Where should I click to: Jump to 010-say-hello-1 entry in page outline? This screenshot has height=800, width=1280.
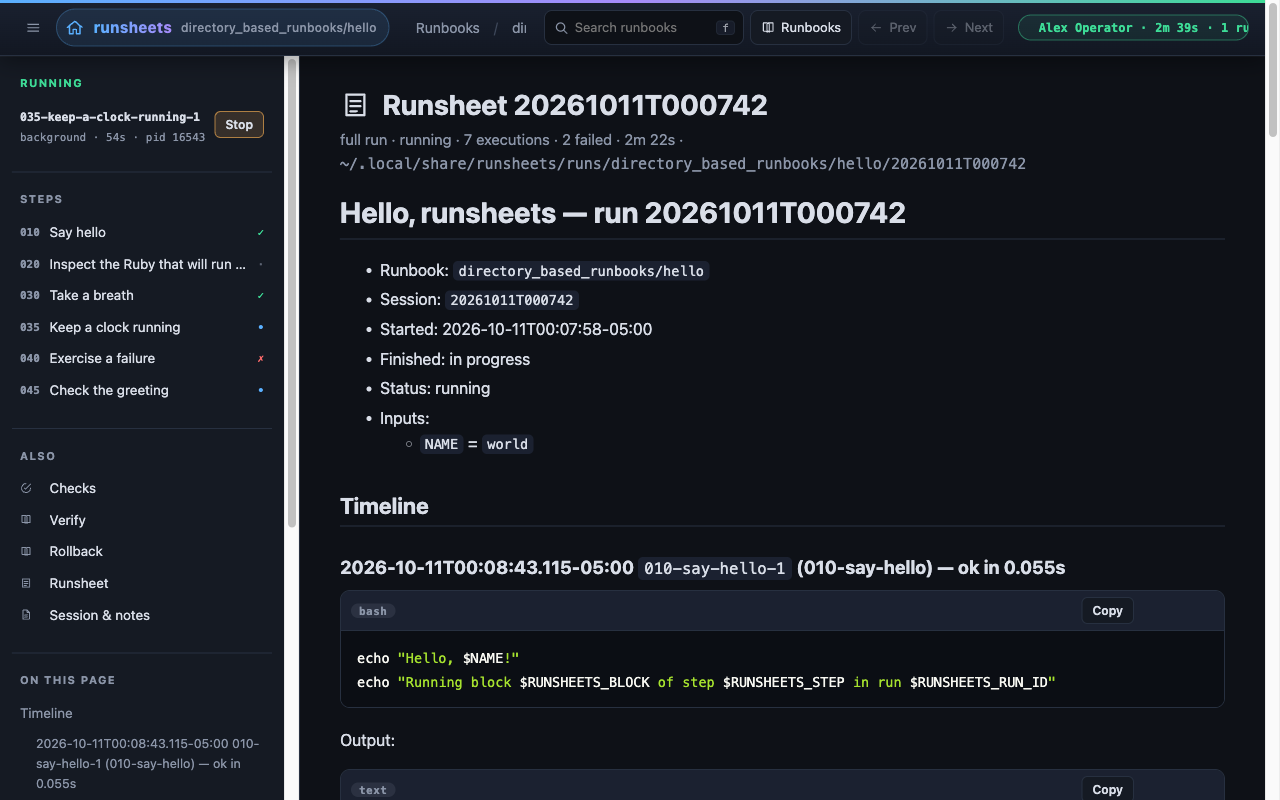[148, 763]
